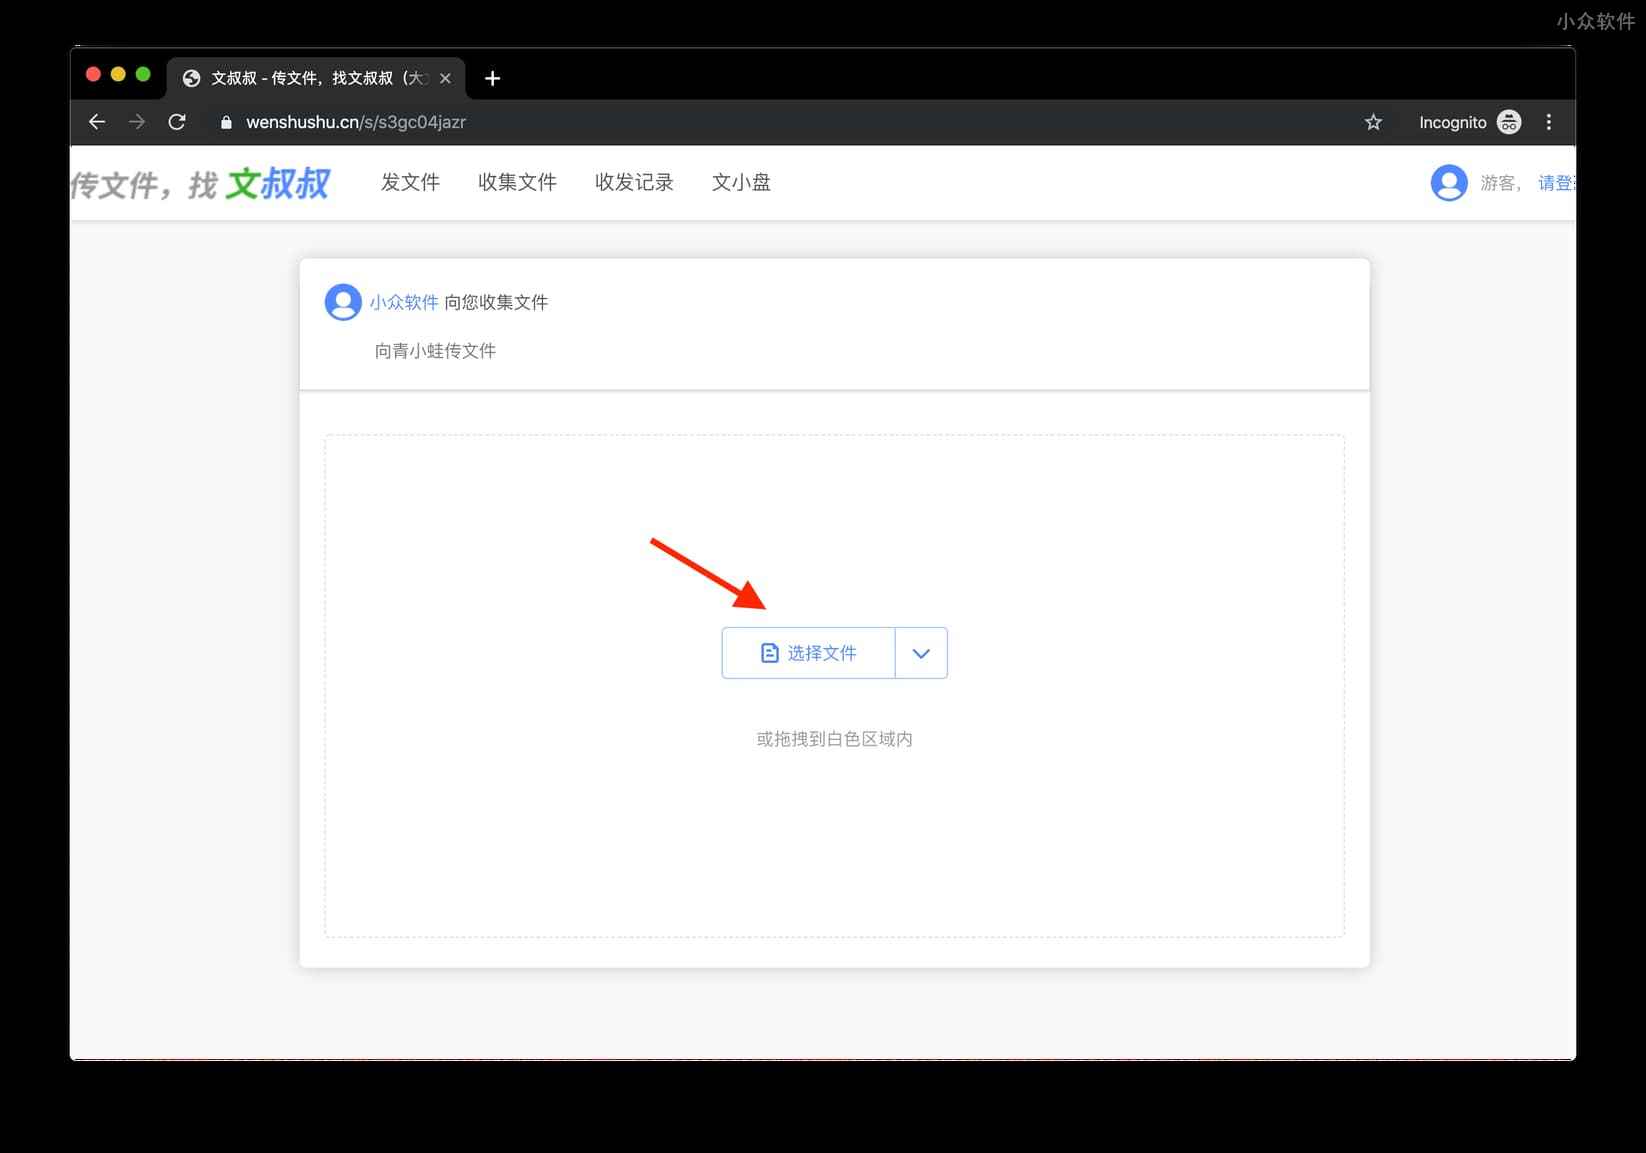Click the 文叔叔 site logo
The image size is (1646, 1153).
200,183
